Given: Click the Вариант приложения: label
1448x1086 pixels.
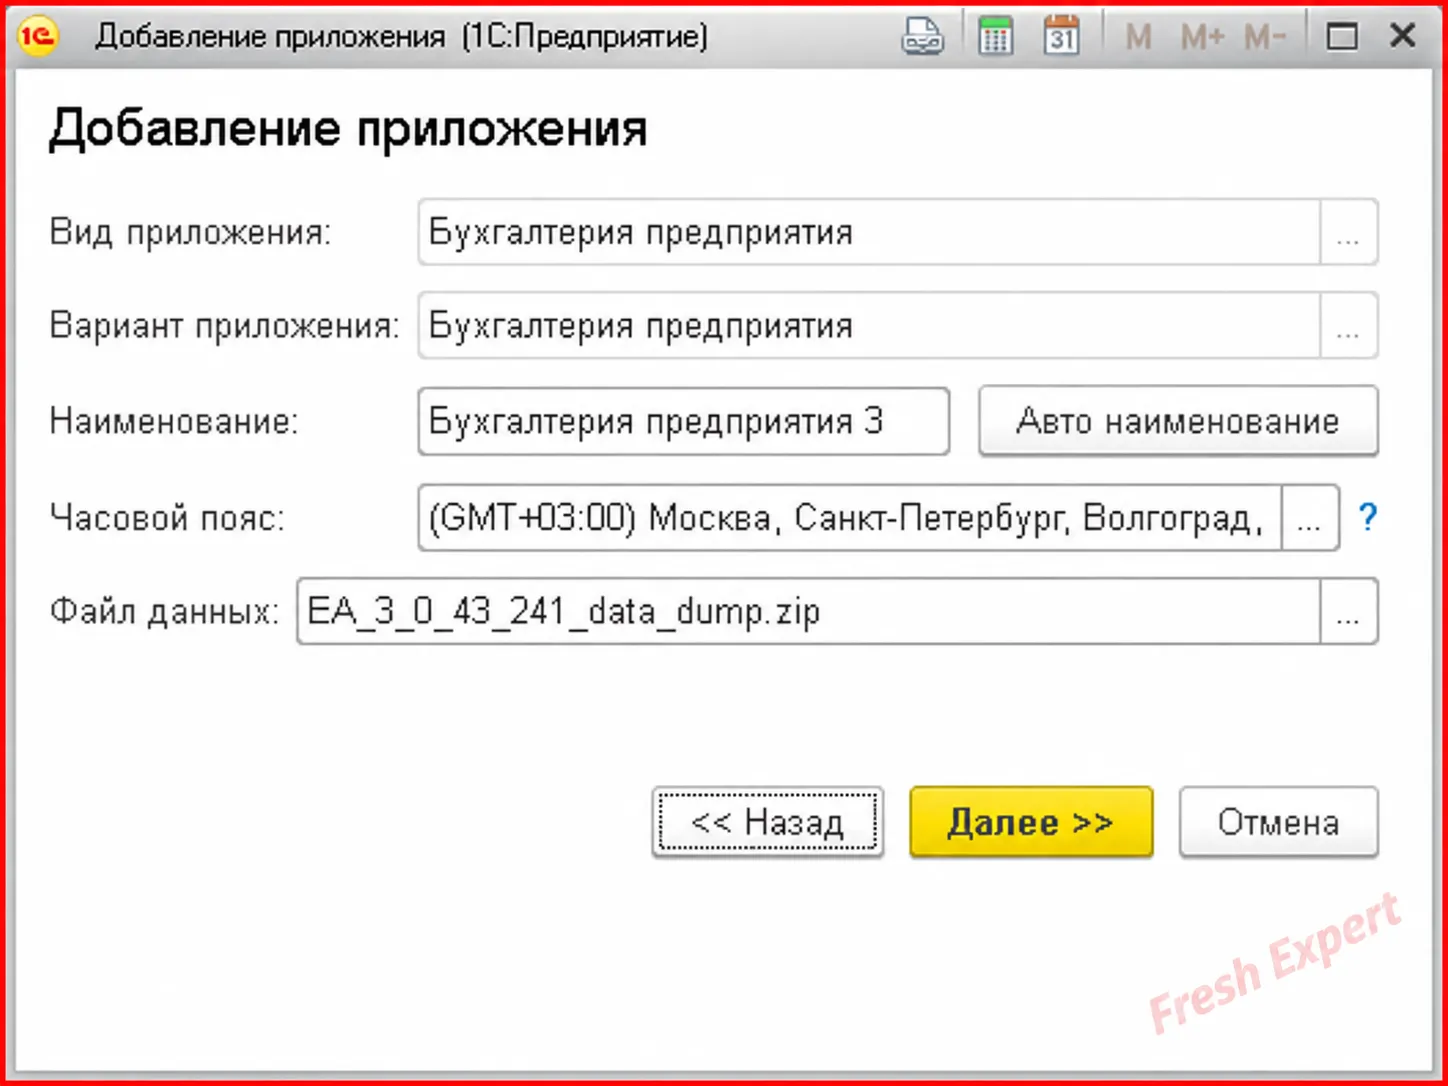Looking at the screenshot, I should click(x=224, y=326).
